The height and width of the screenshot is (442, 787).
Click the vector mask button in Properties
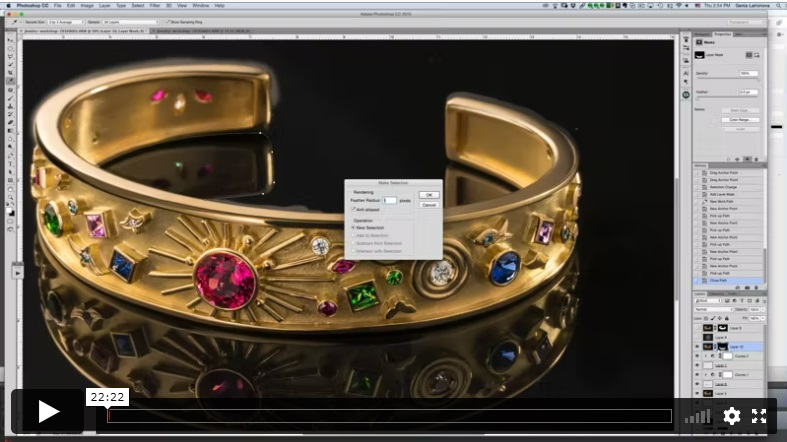756,55
